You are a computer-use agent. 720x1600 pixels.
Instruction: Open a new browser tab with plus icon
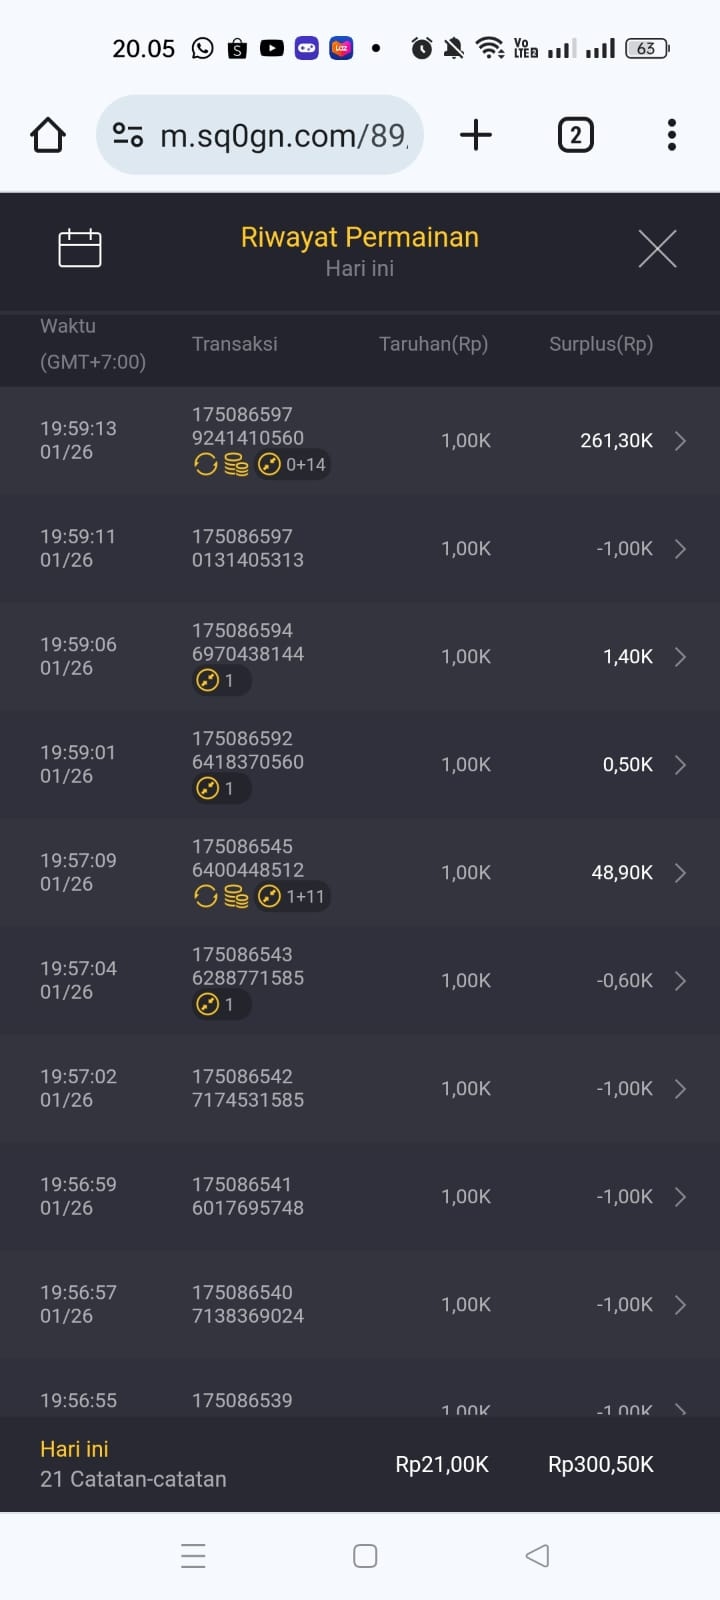476,135
